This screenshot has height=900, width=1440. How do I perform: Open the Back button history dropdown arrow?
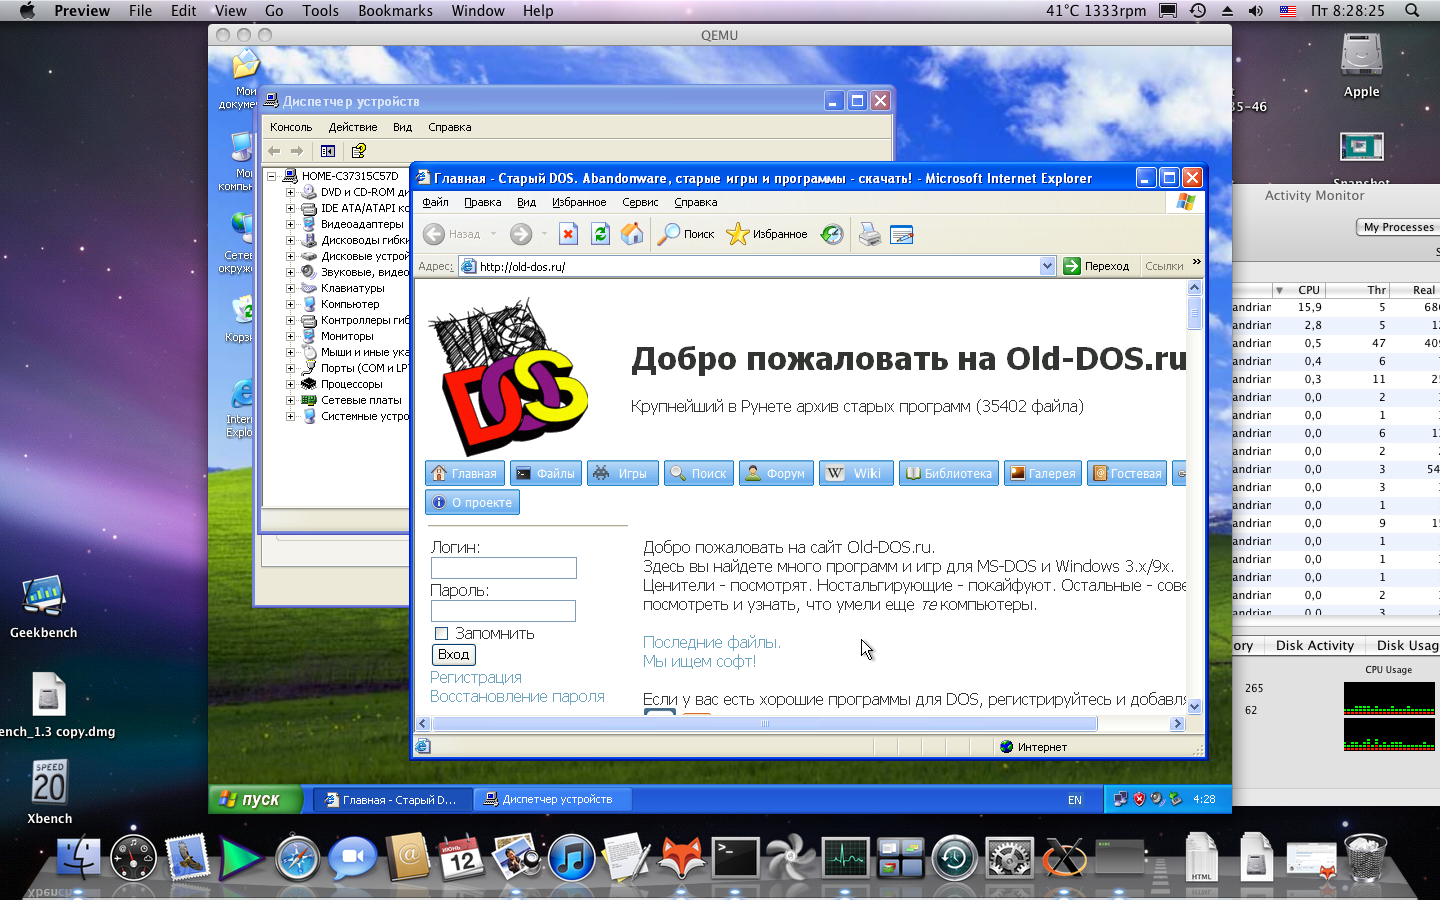pyautogui.click(x=493, y=234)
